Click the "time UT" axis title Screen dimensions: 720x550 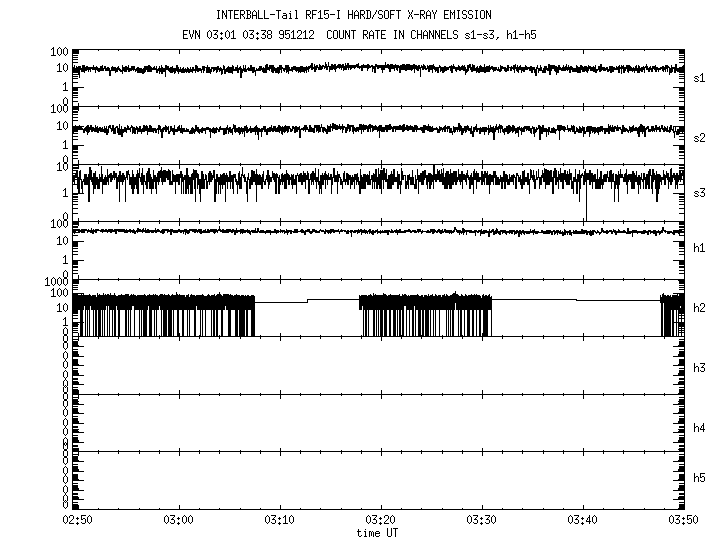tap(380, 533)
